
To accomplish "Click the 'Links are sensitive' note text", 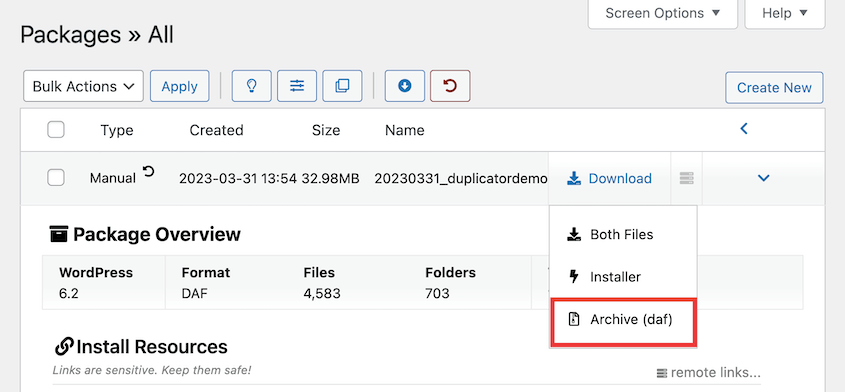I will point(151,370).
